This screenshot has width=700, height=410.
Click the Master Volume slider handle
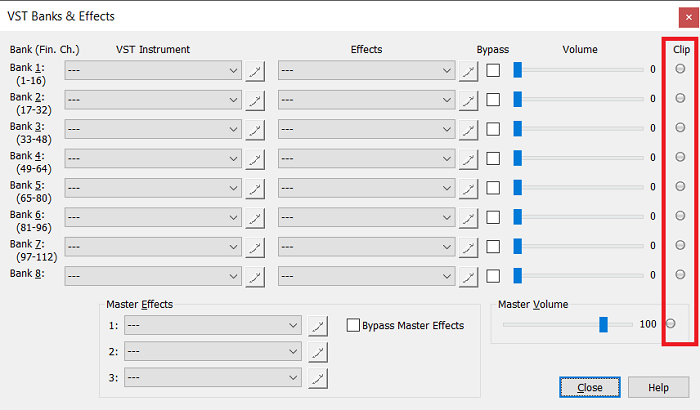[x=603, y=324]
